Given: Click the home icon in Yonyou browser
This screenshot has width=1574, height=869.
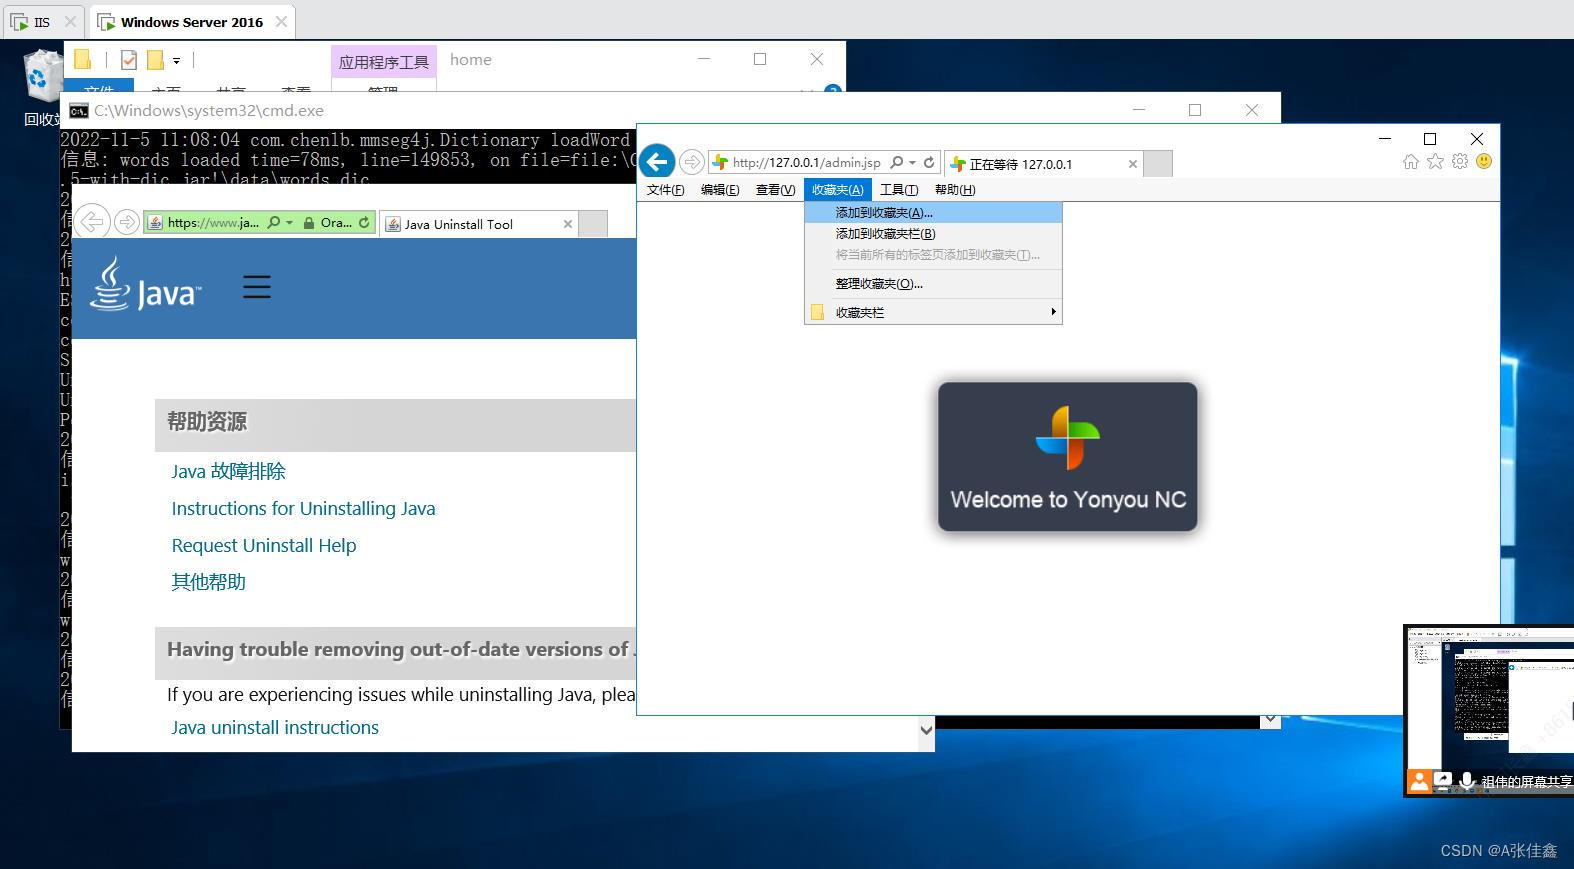Looking at the screenshot, I should point(1411,161).
